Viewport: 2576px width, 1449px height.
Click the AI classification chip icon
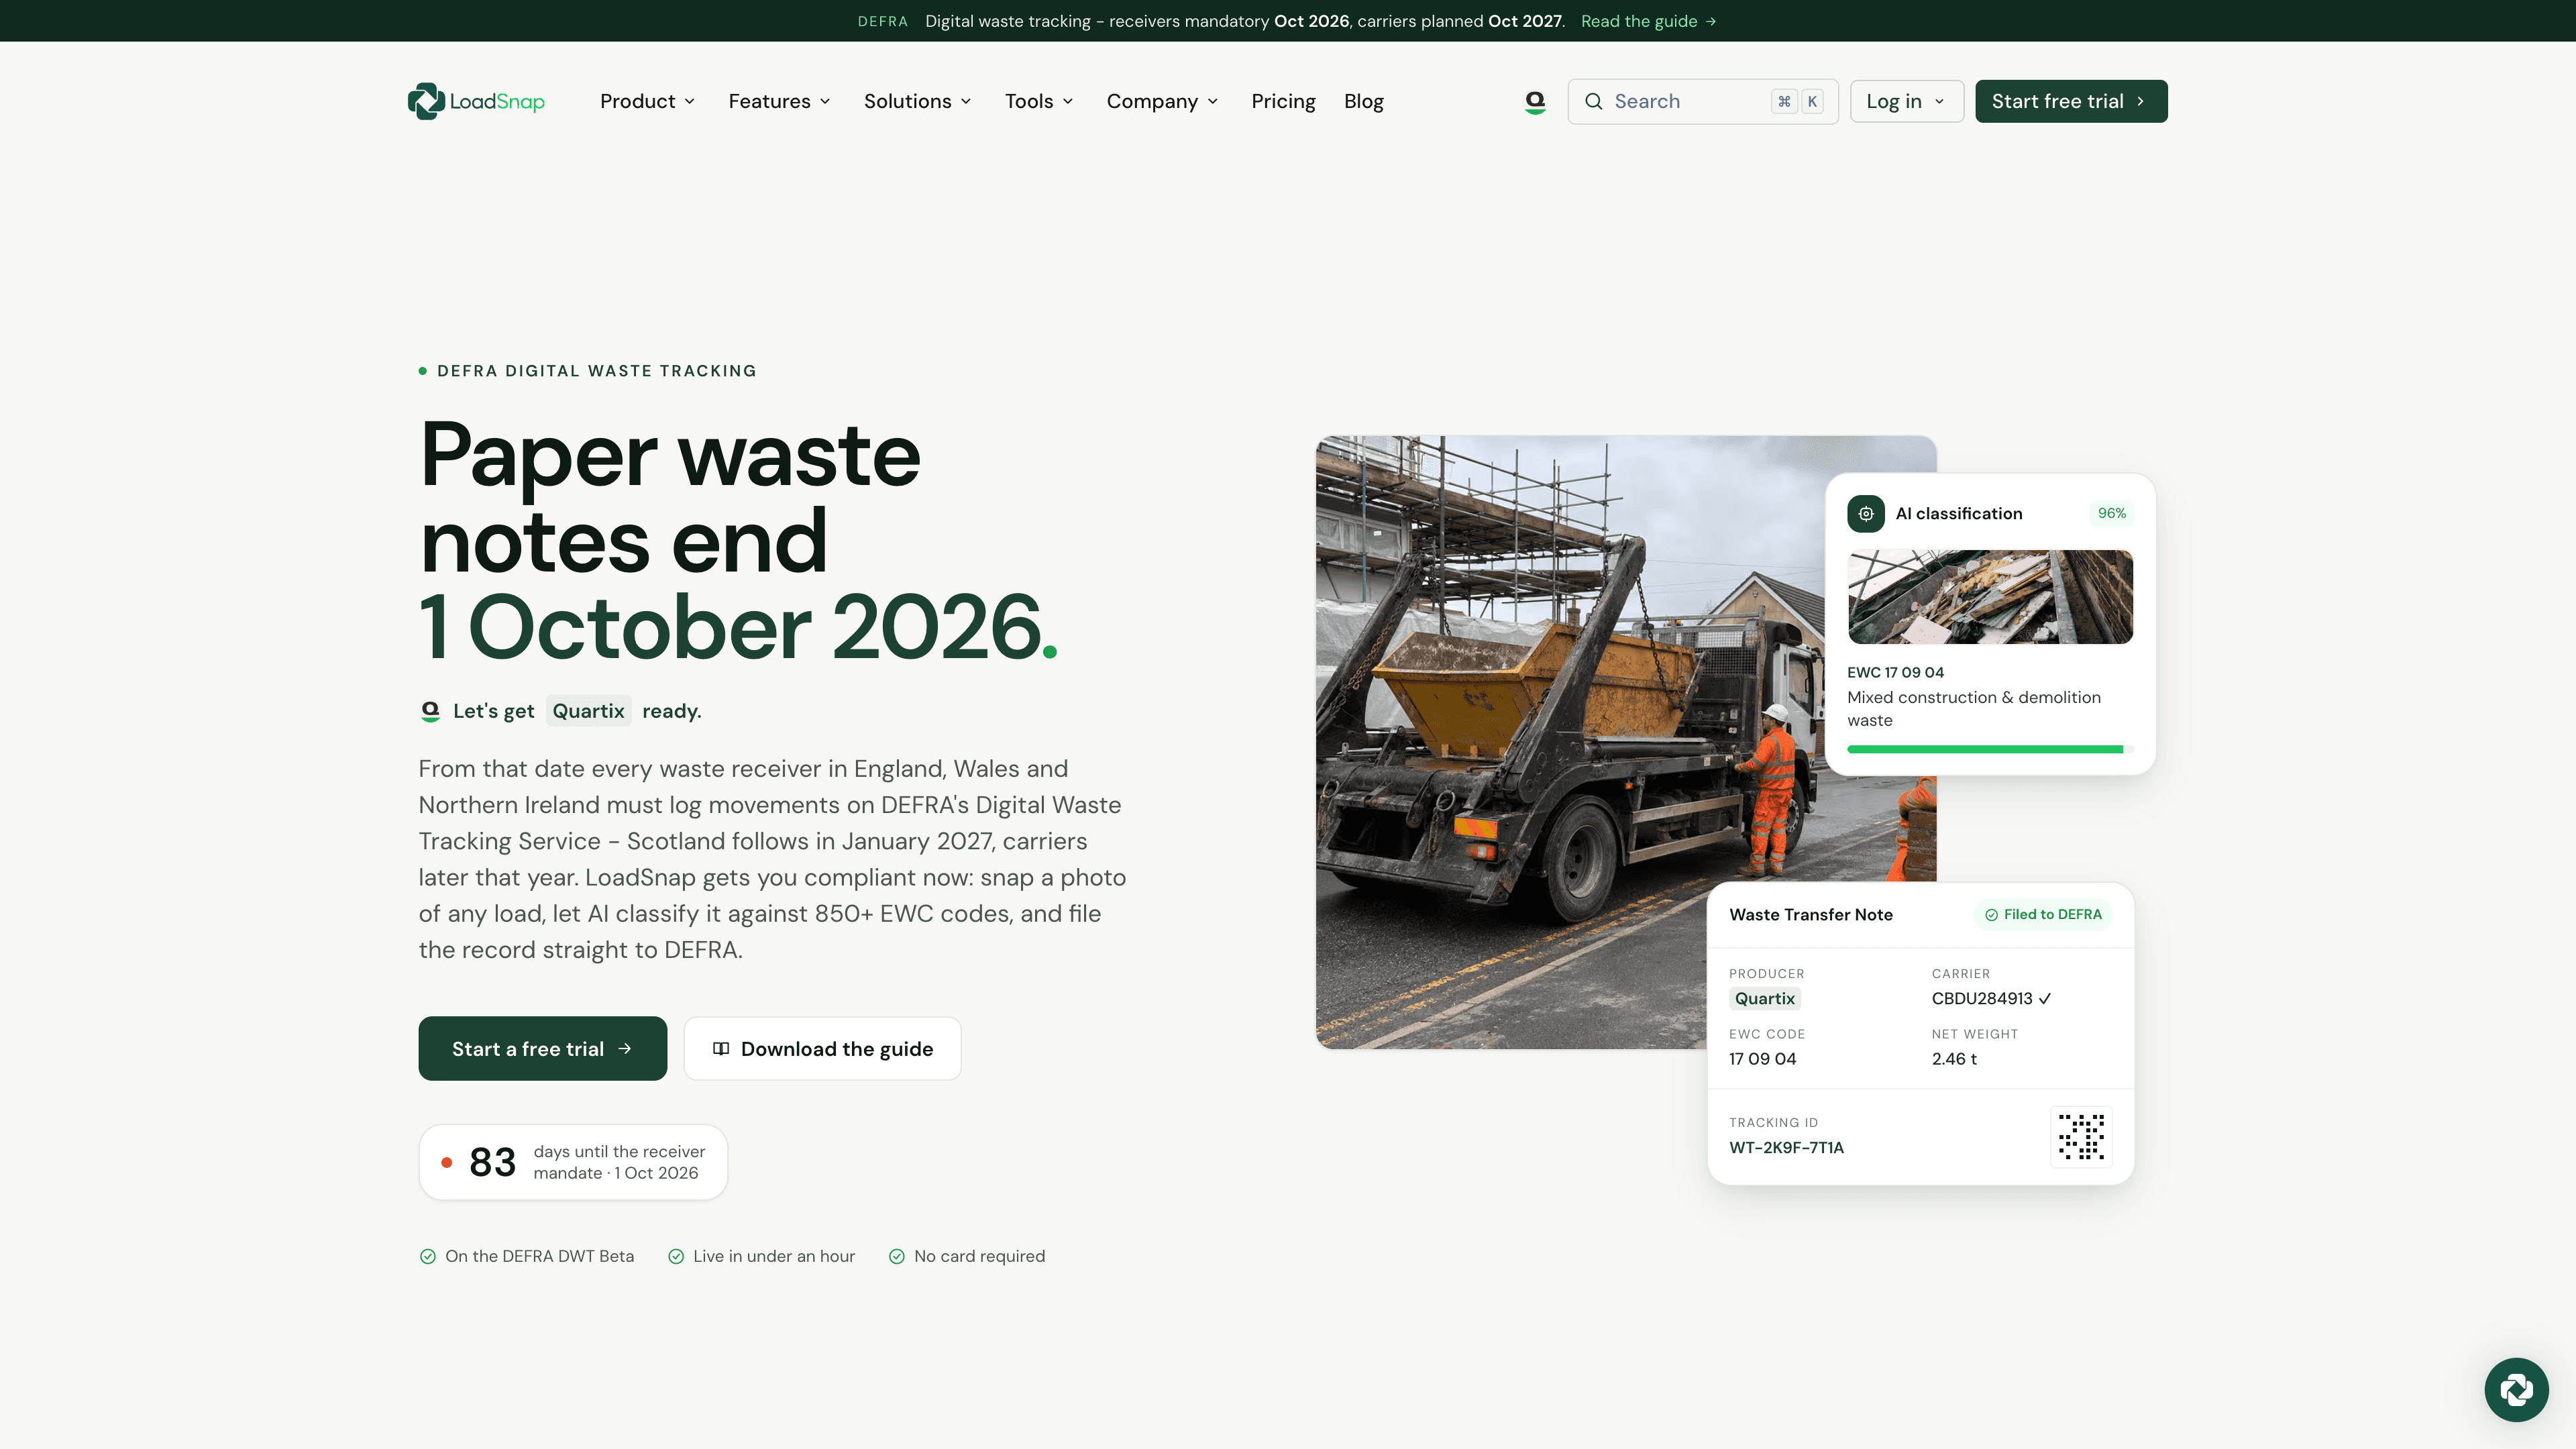[x=1866, y=513]
